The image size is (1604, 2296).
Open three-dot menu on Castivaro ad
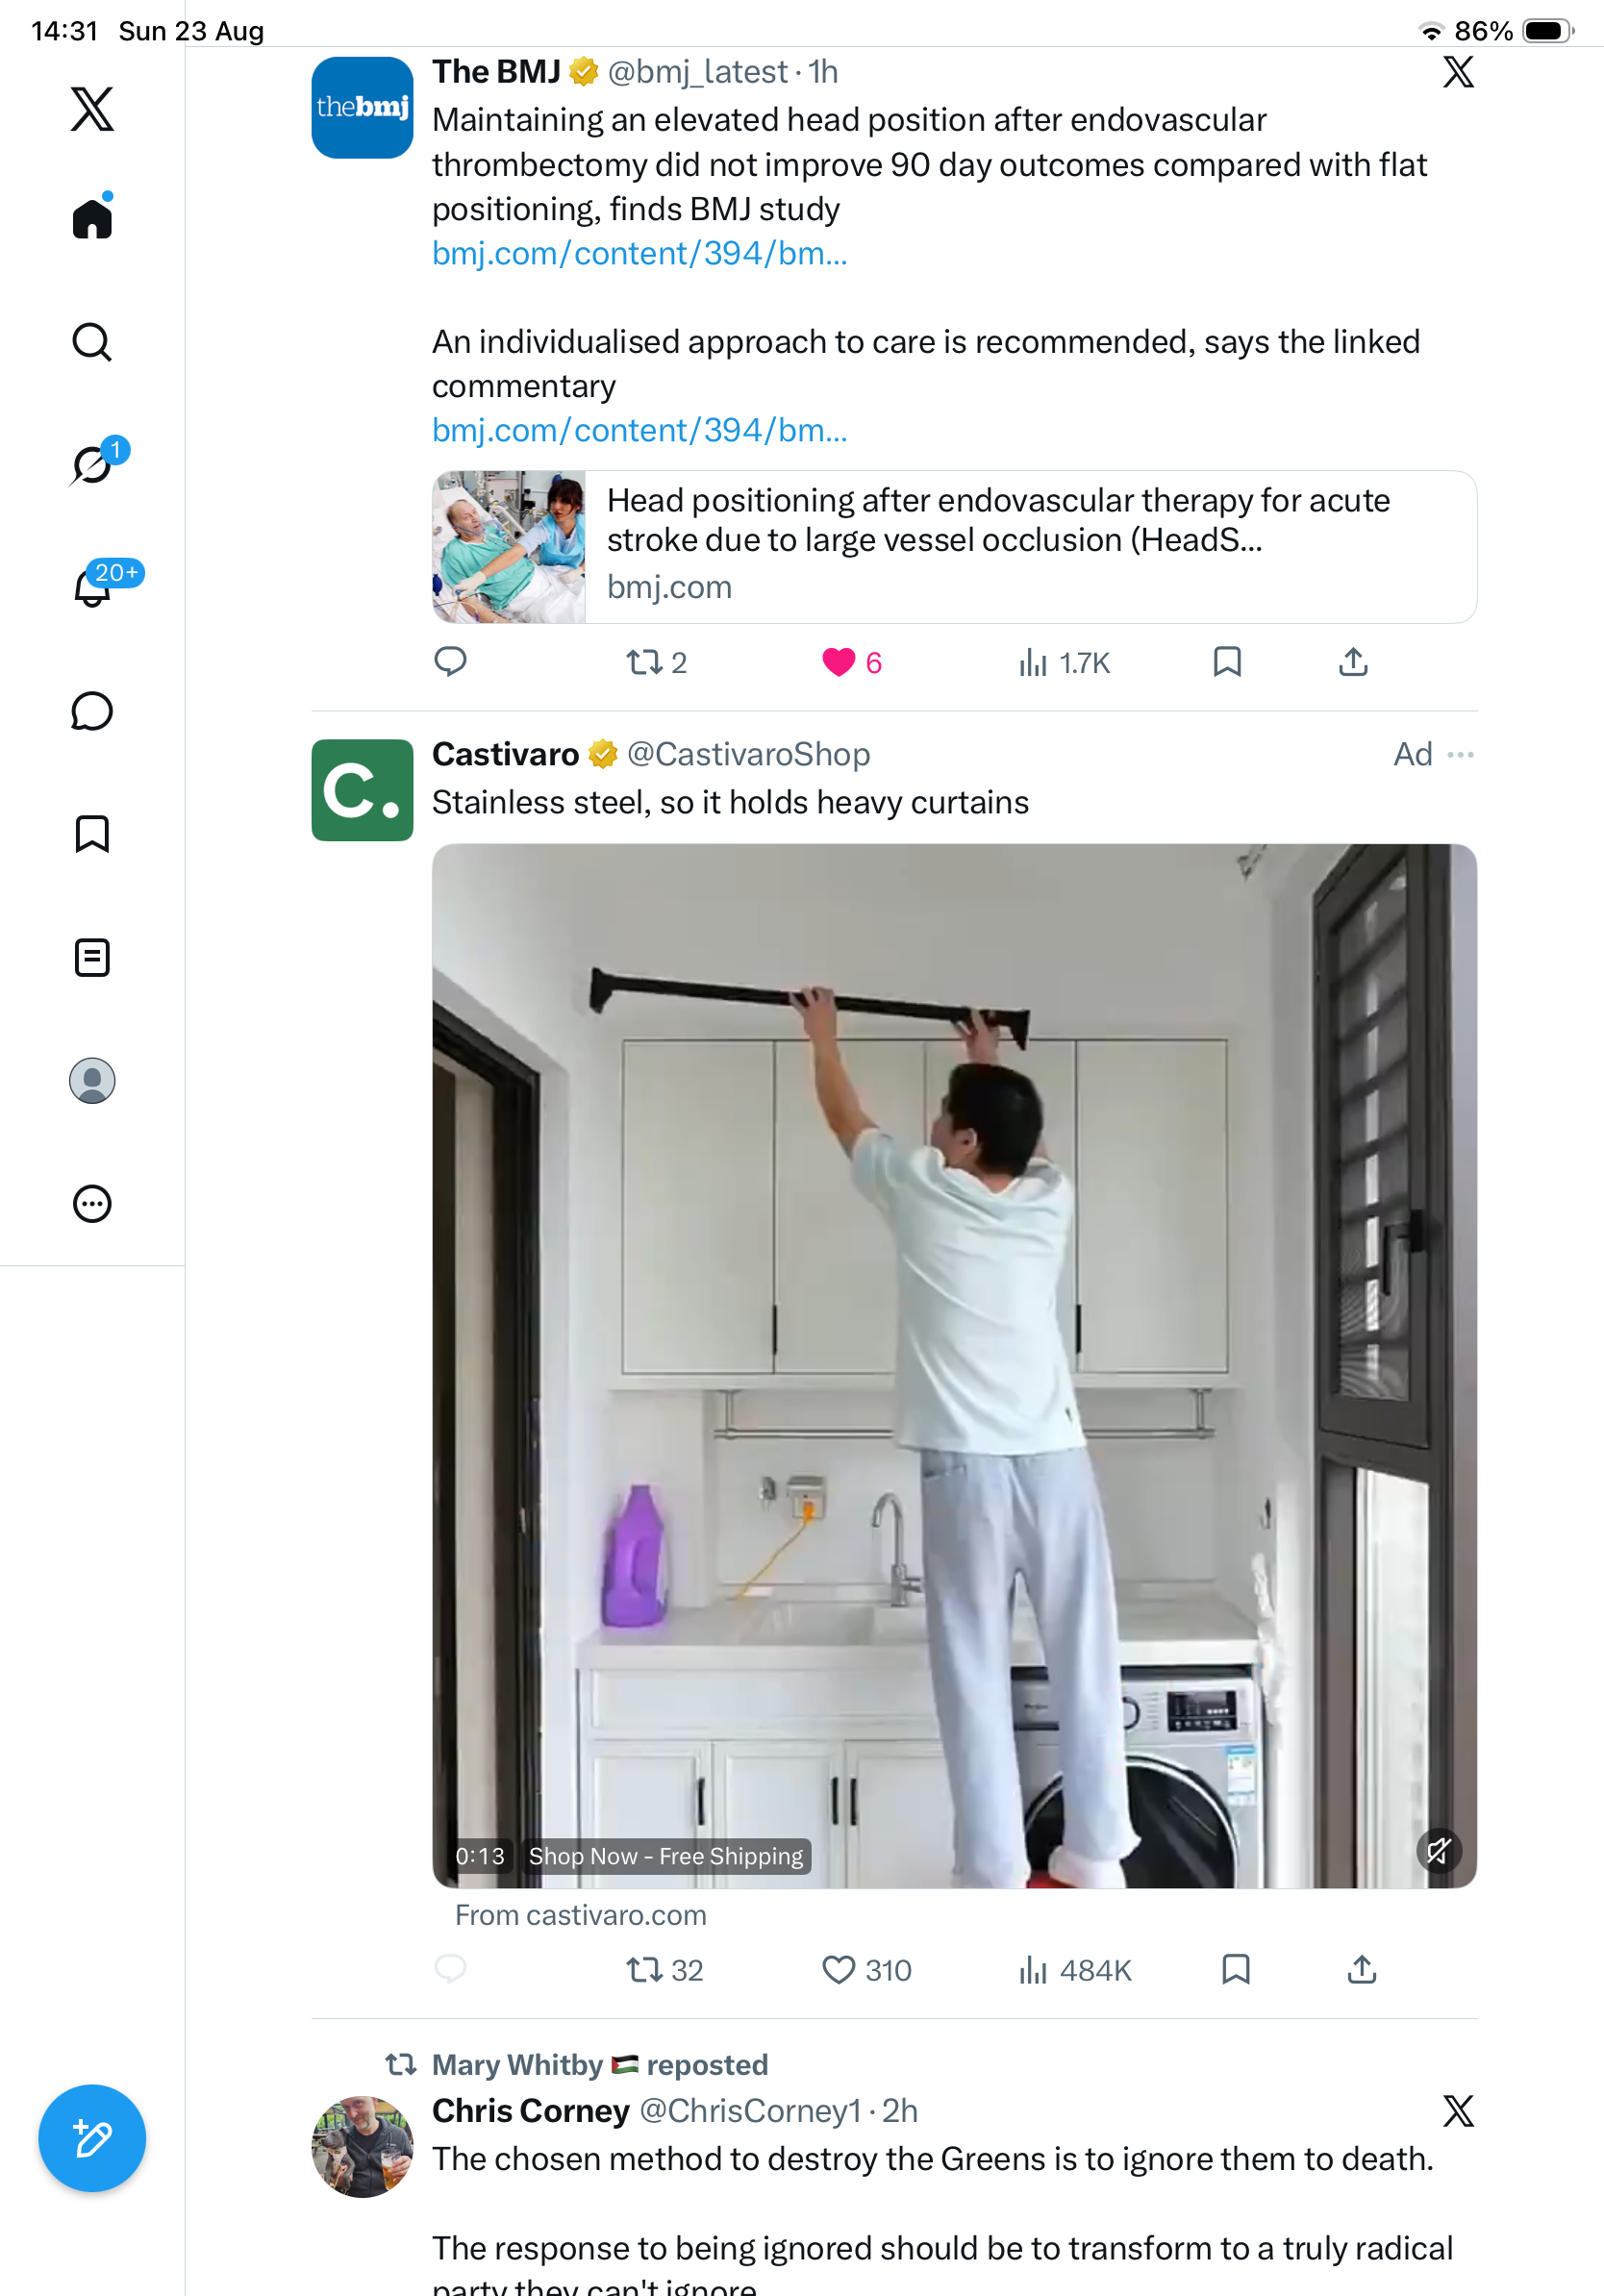pyautogui.click(x=1460, y=754)
